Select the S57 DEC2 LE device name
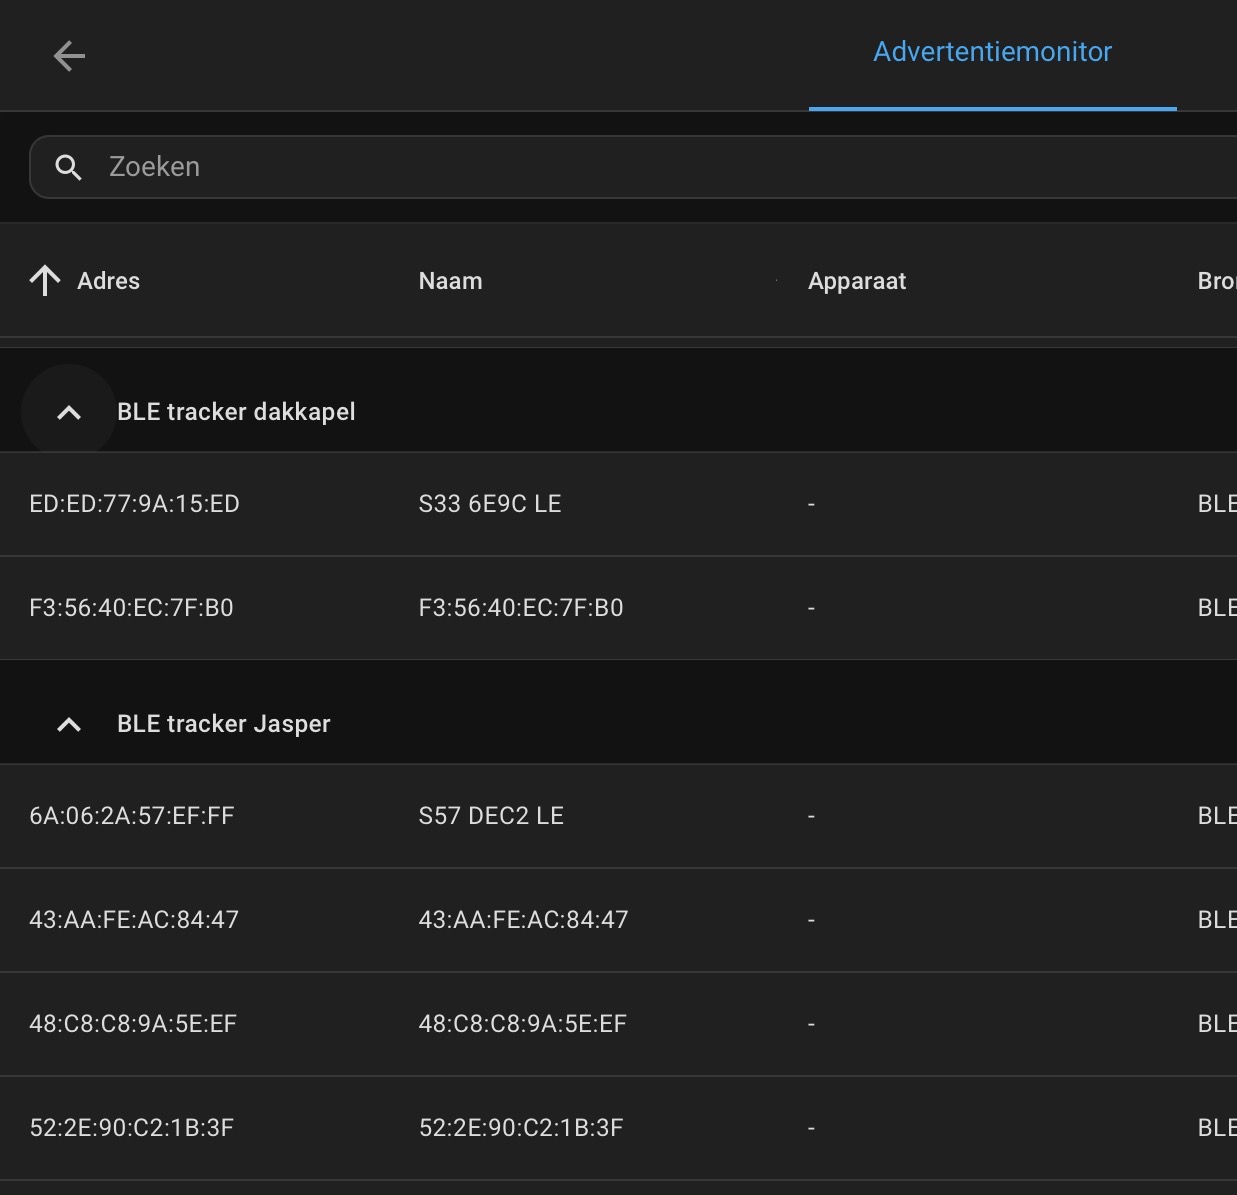1237x1195 pixels. (x=491, y=816)
